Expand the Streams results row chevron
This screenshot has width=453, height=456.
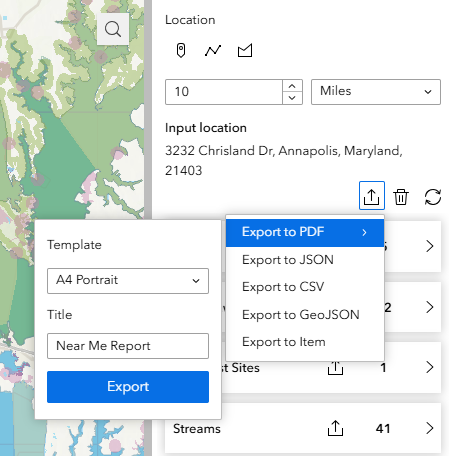430,428
